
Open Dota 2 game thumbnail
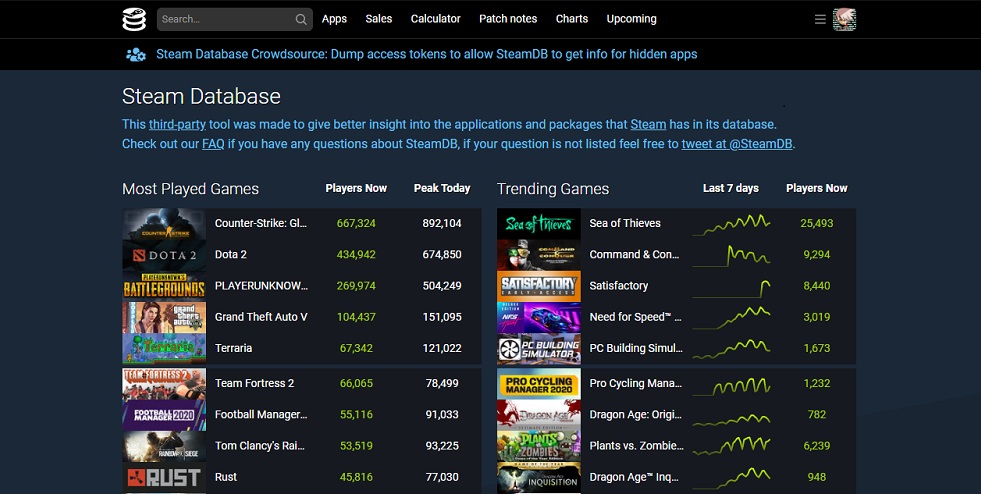(164, 255)
